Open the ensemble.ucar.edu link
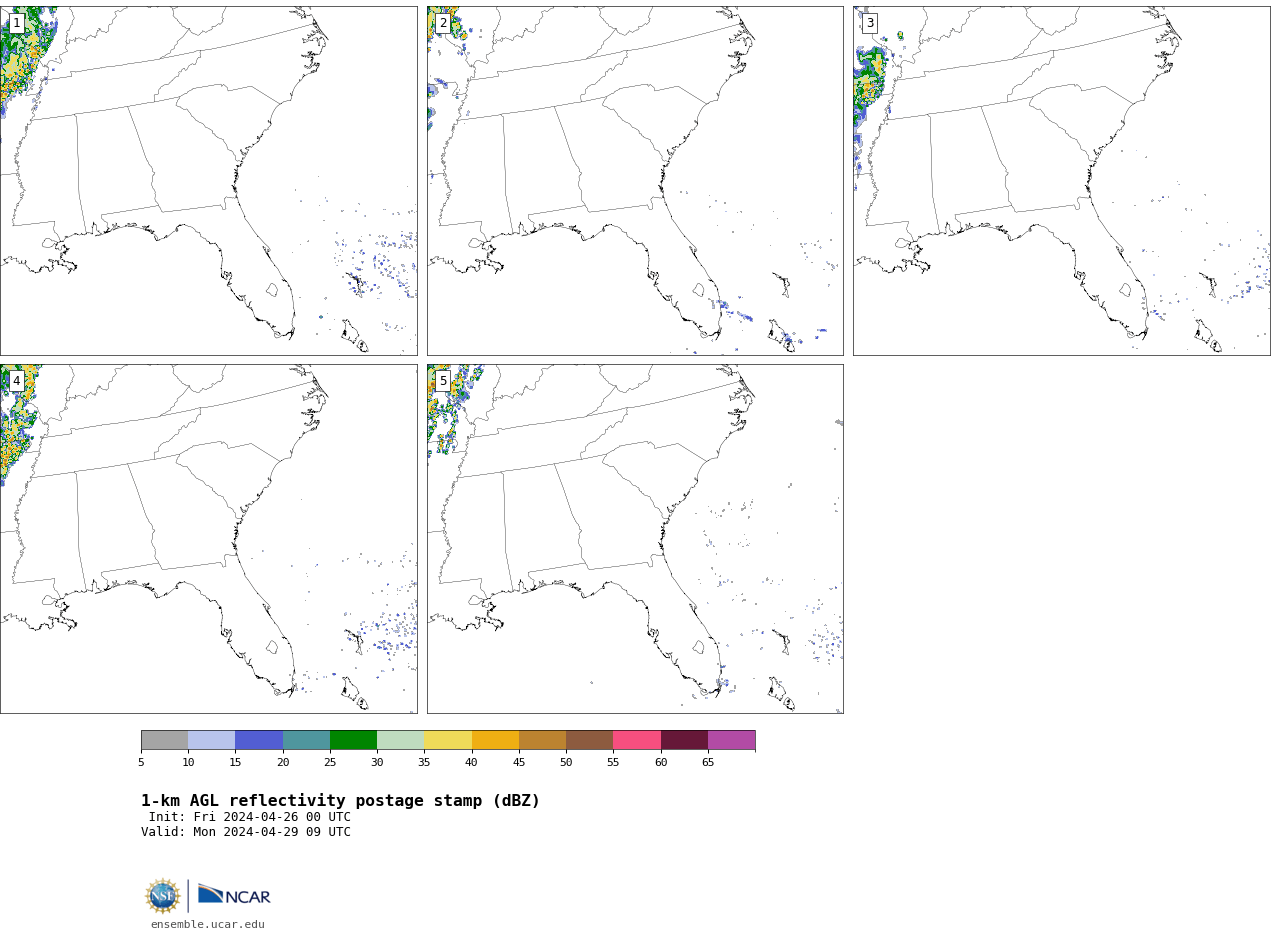 [x=208, y=925]
